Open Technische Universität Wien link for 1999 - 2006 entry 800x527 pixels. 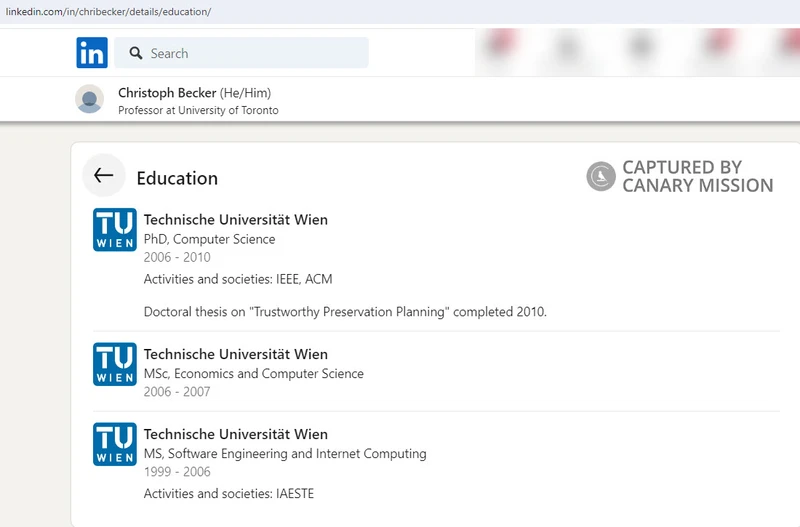click(236, 434)
